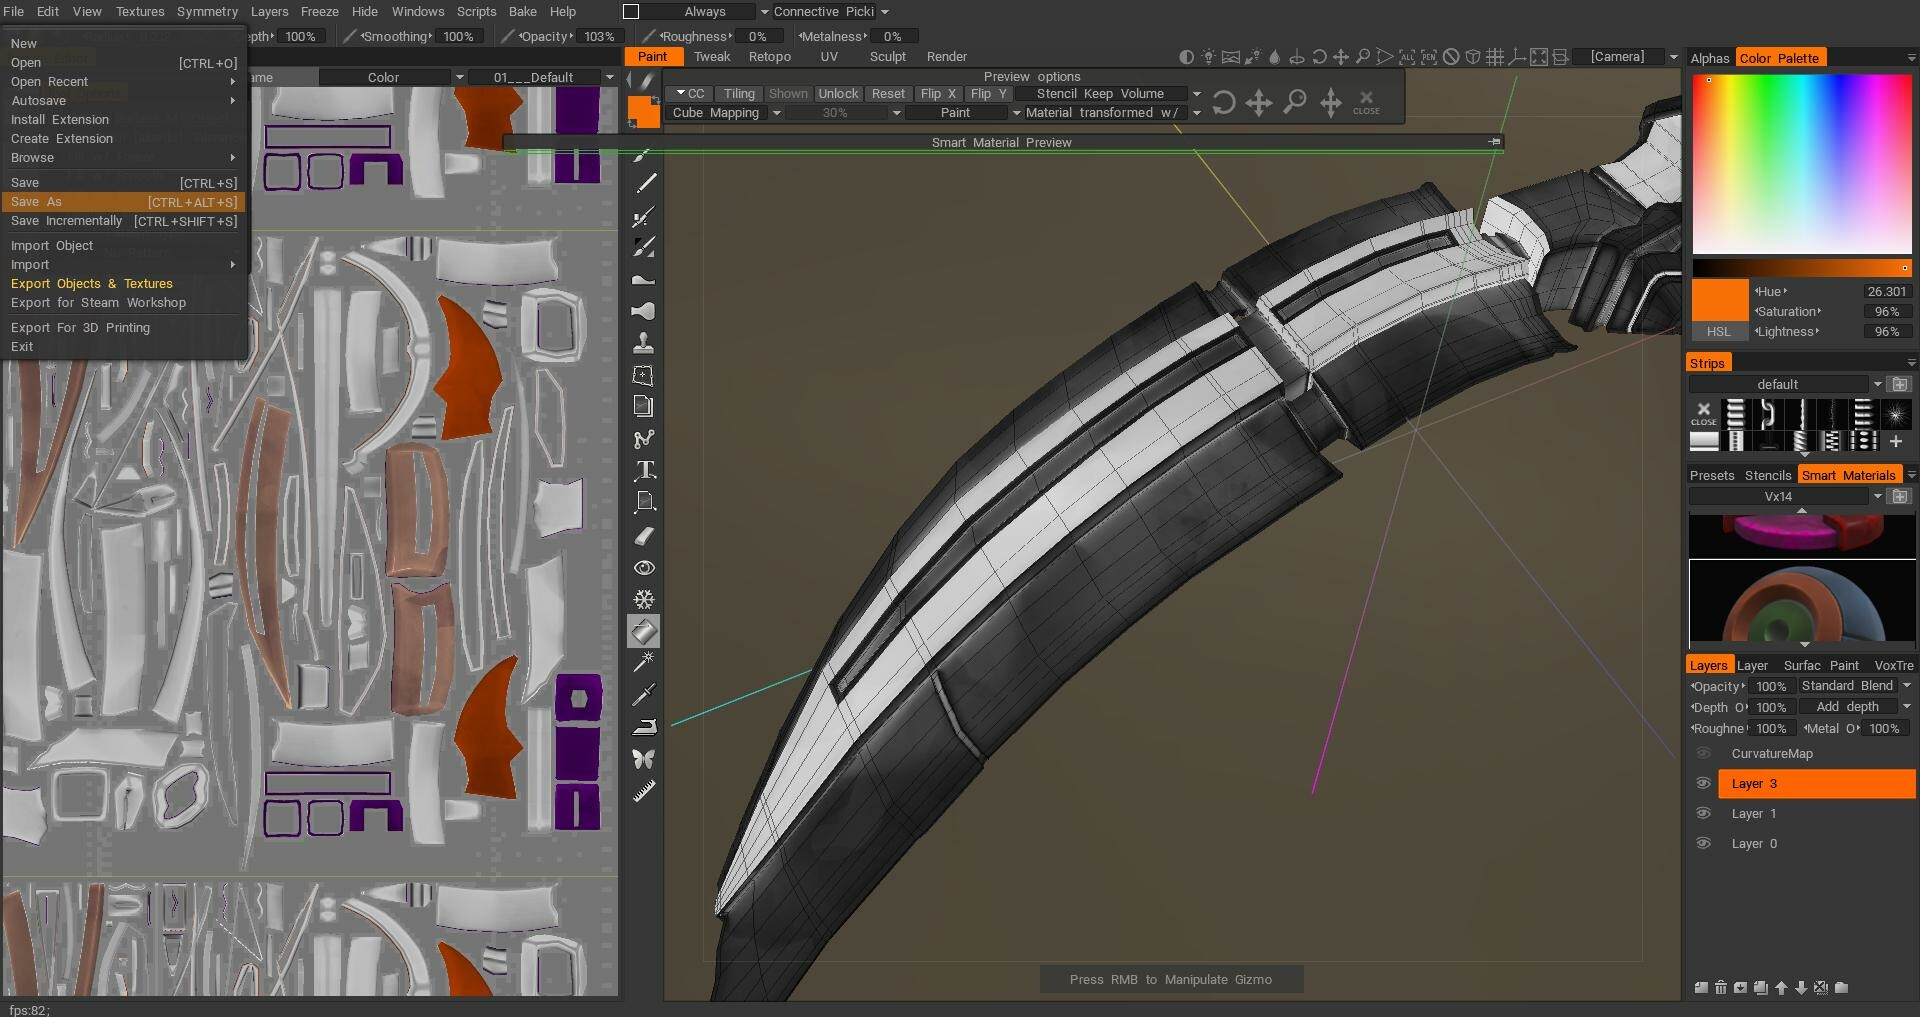1920x1017 pixels.
Task: Open the Cube Mapping dropdown
Action: pos(776,113)
